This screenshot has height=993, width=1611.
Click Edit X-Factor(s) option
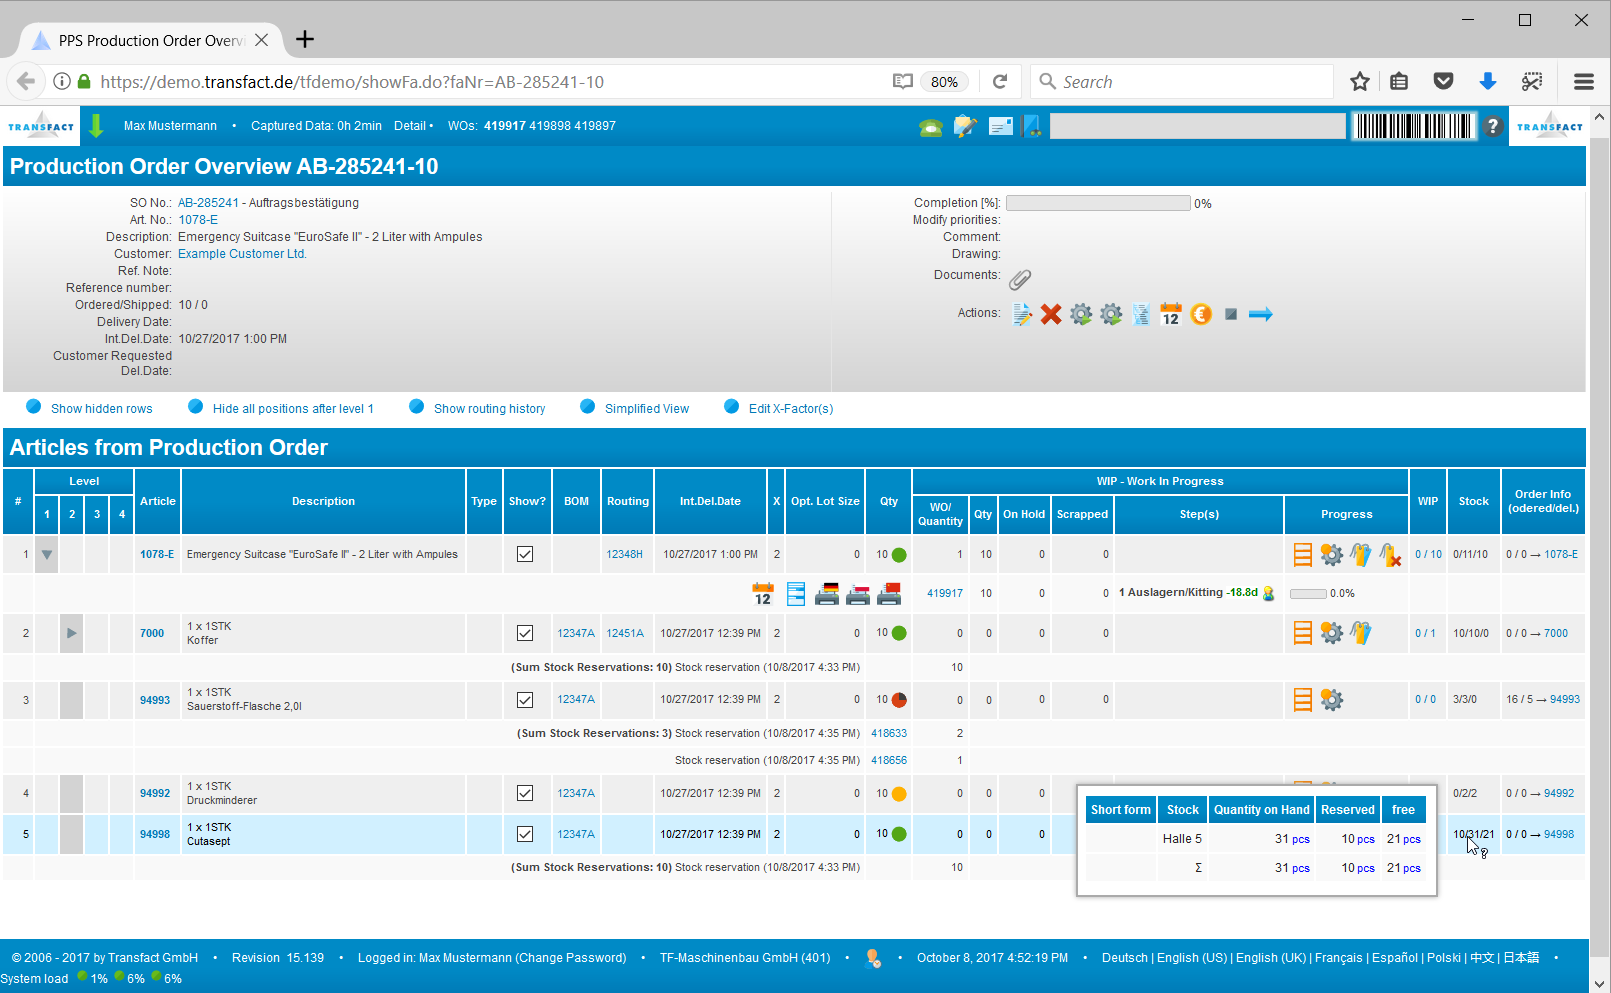[x=791, y=409]
